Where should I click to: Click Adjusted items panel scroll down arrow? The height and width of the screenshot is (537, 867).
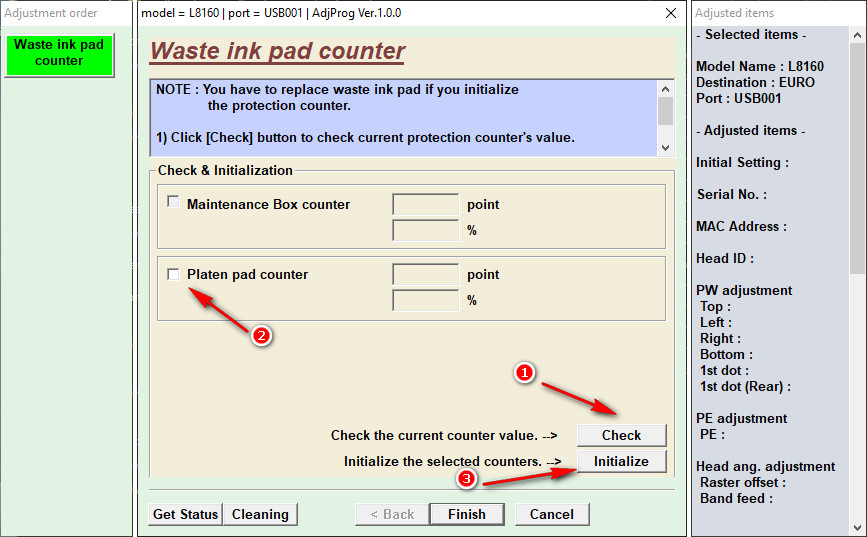[857, 526]
